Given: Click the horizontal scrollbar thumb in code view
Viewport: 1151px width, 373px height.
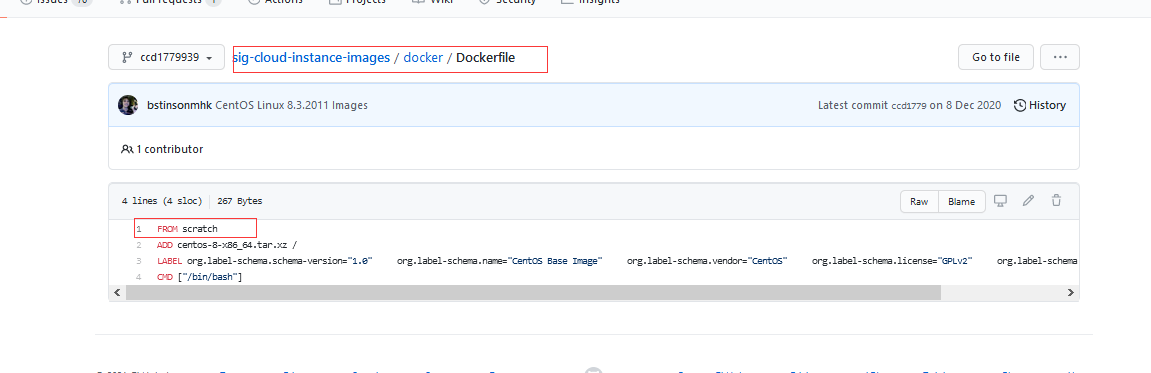Looking at the screenshot, I should point(533,292).
